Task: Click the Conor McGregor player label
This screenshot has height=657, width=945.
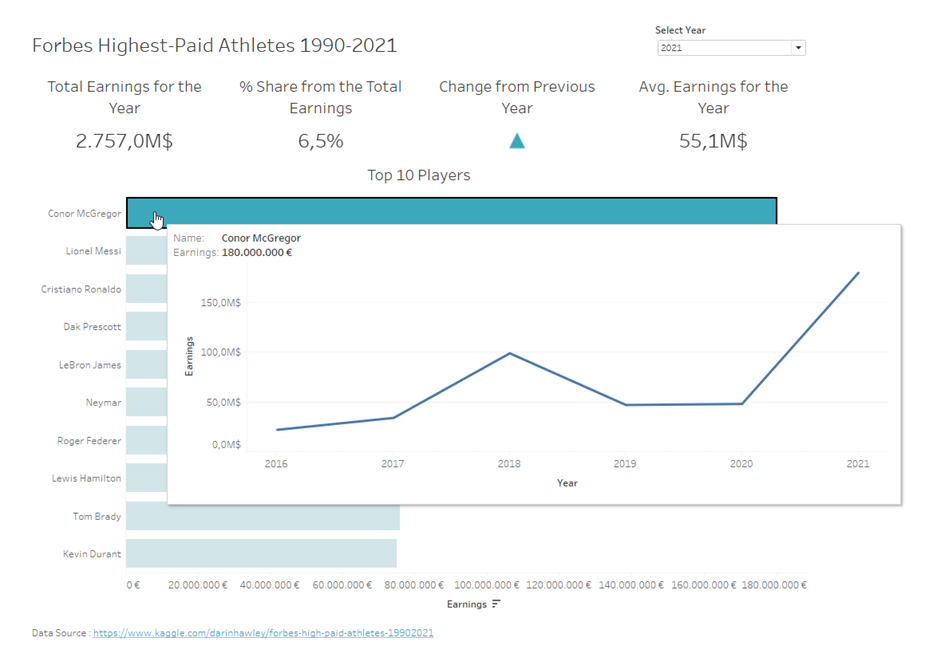Action: point(84,213)
